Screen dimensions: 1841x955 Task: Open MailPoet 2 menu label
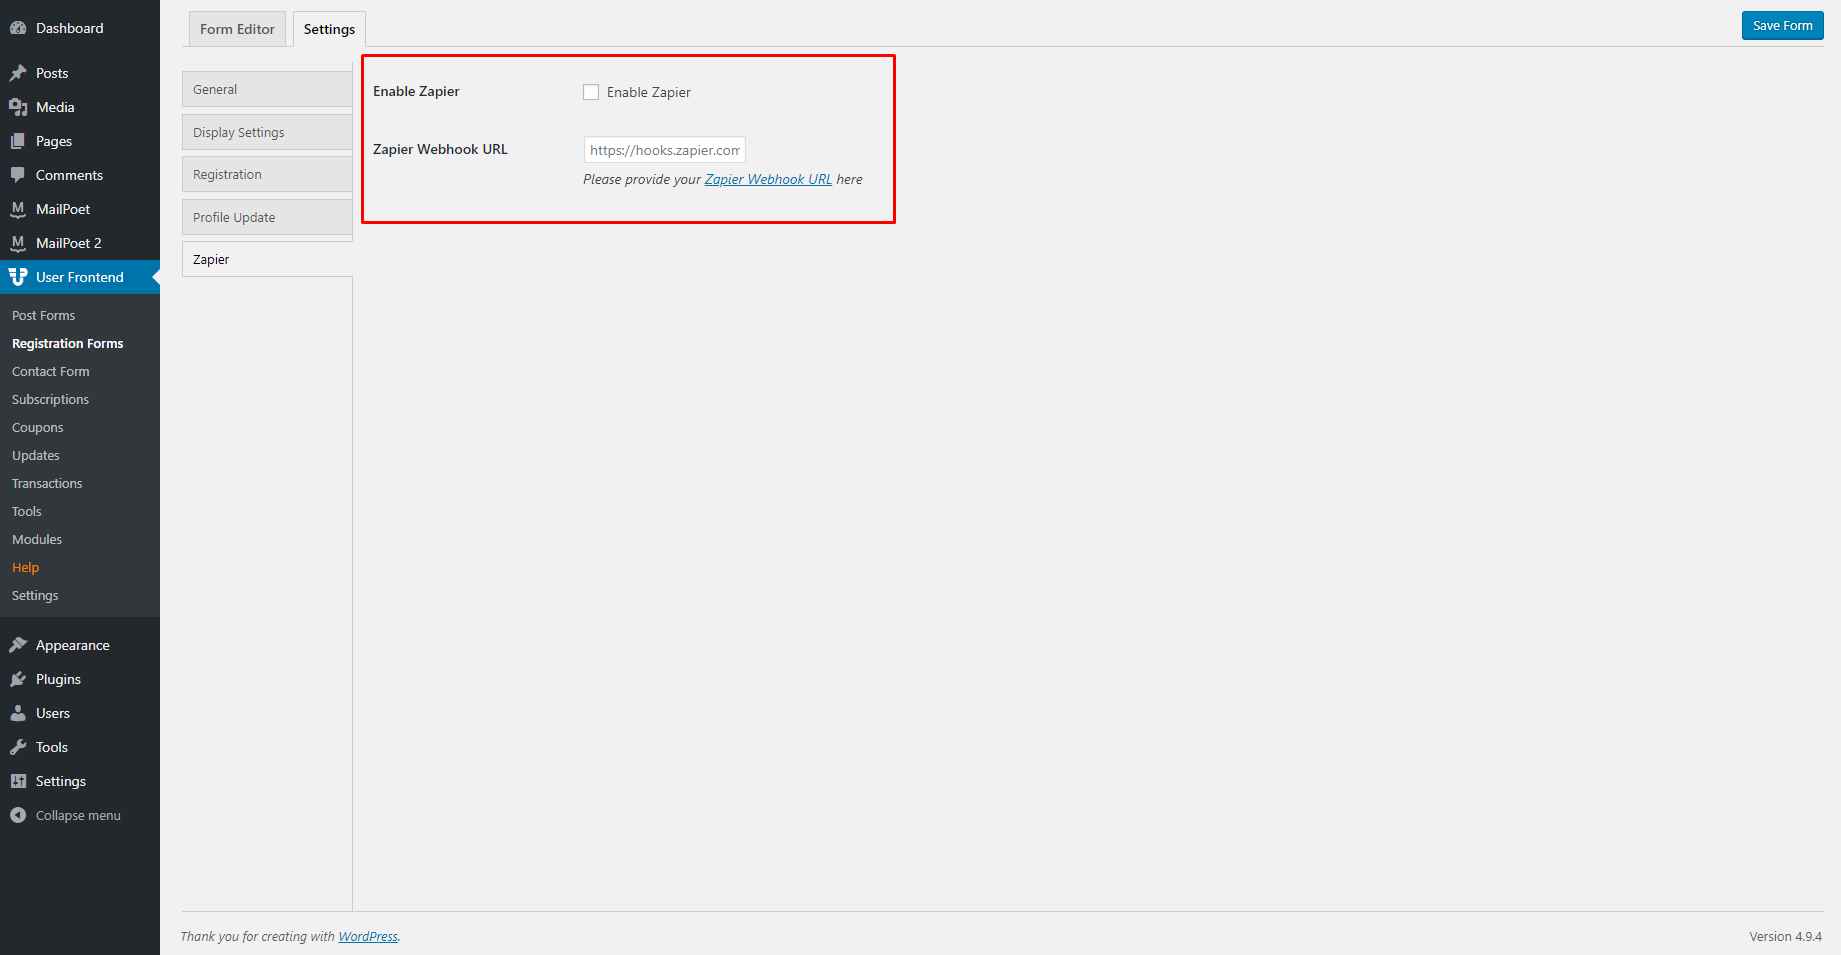point(68,243)
